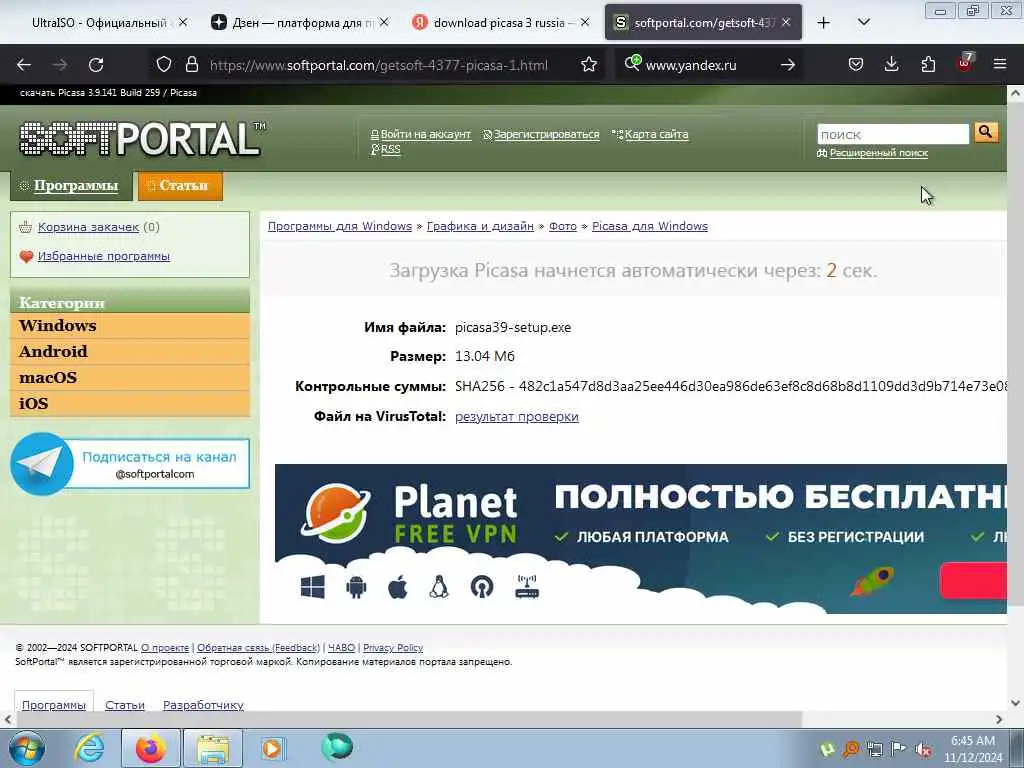The height and width of the screenshot is (768, 1024).
Task: Click the www.yandex.ru search box
Action: [709, 65]
